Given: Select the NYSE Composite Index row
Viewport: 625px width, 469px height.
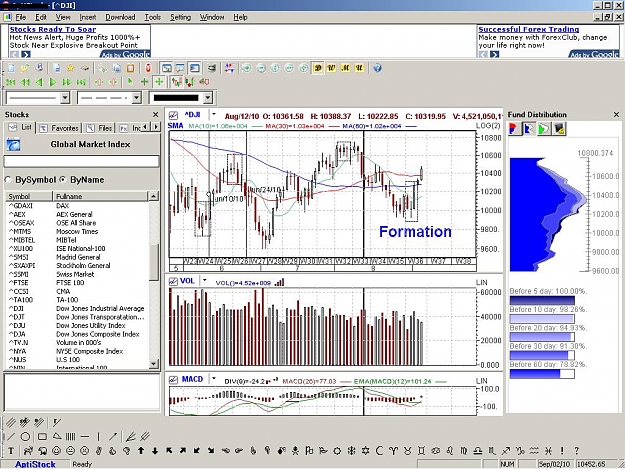Looking at the screenshot, I should [77, 351].
